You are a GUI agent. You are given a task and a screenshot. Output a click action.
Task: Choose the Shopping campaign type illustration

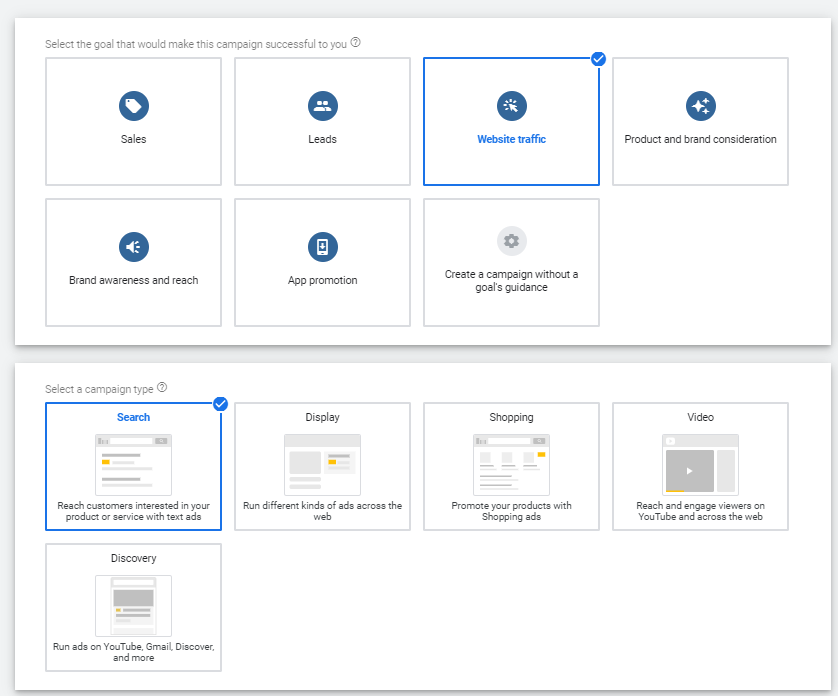pos(511,465)
